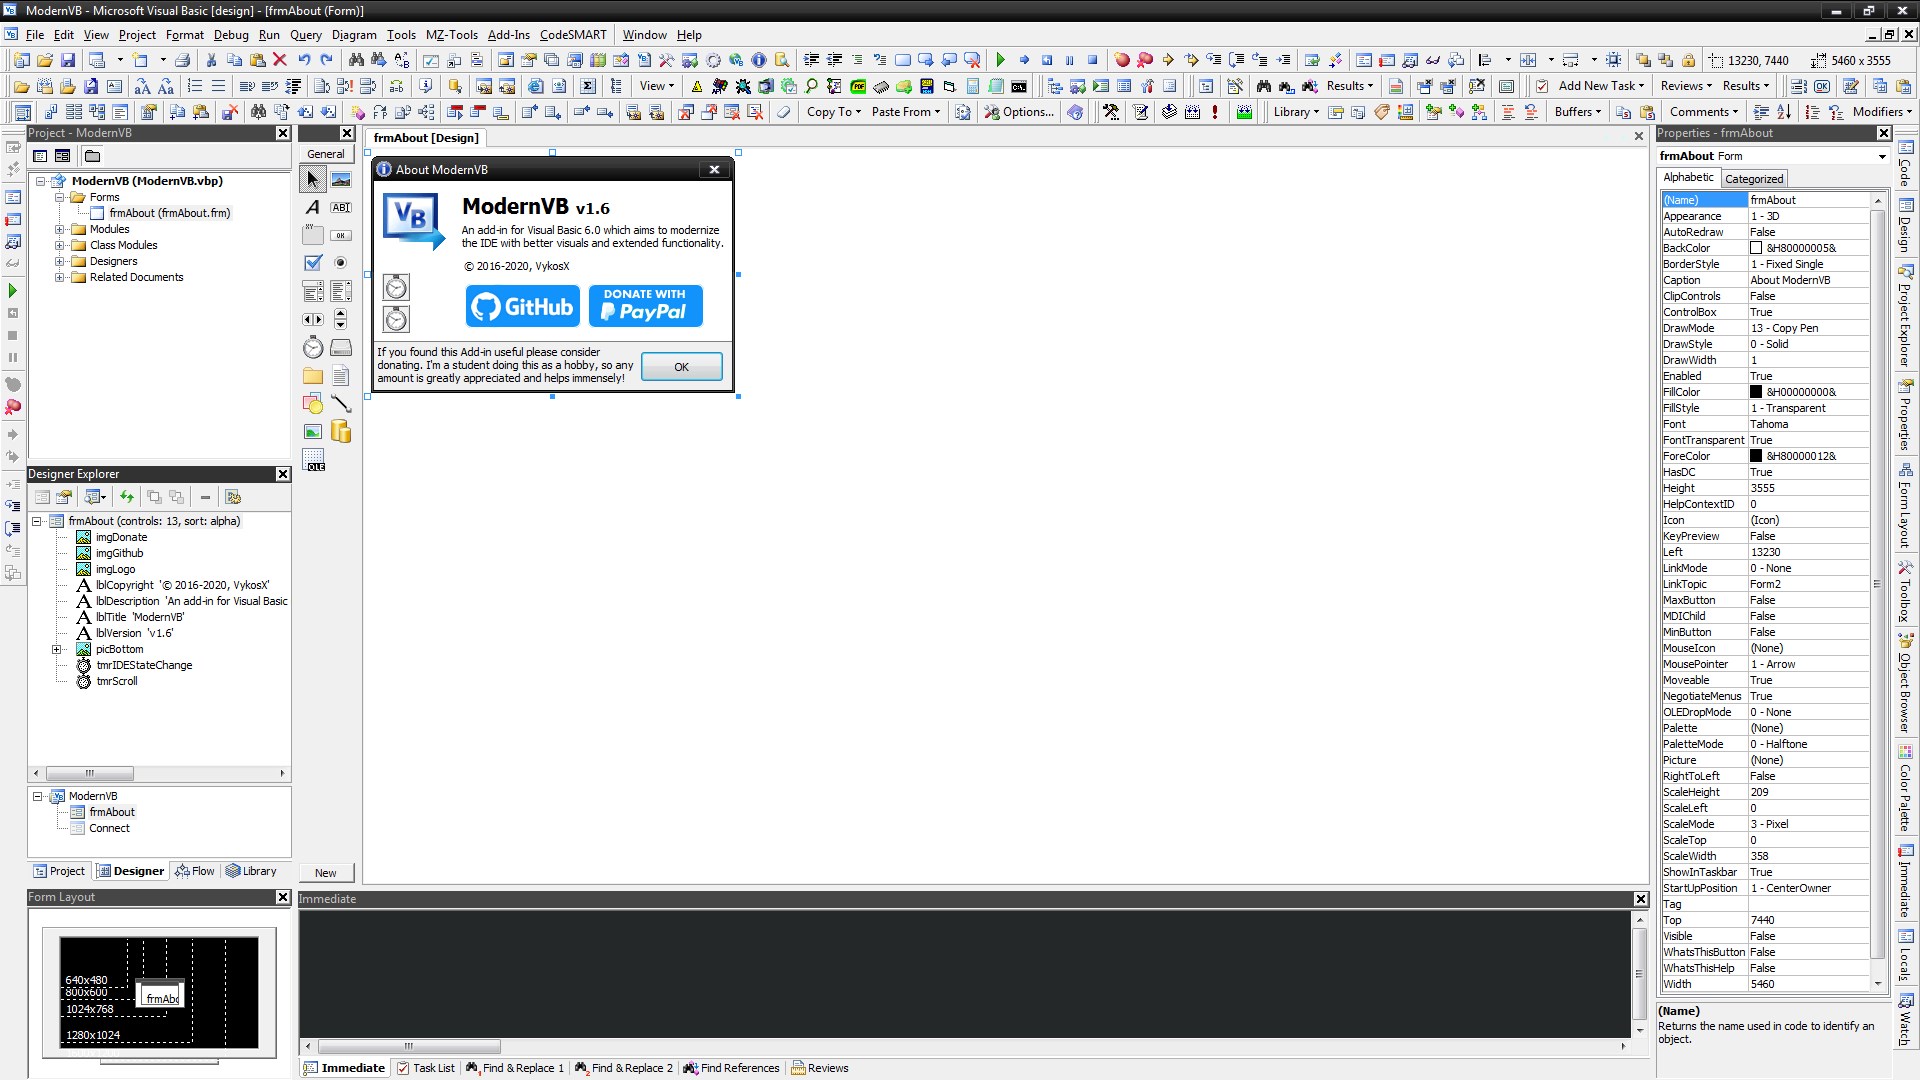1920x1080 pixels.
Task: Select the PictureBox control in toolbox
Action: 341,180
